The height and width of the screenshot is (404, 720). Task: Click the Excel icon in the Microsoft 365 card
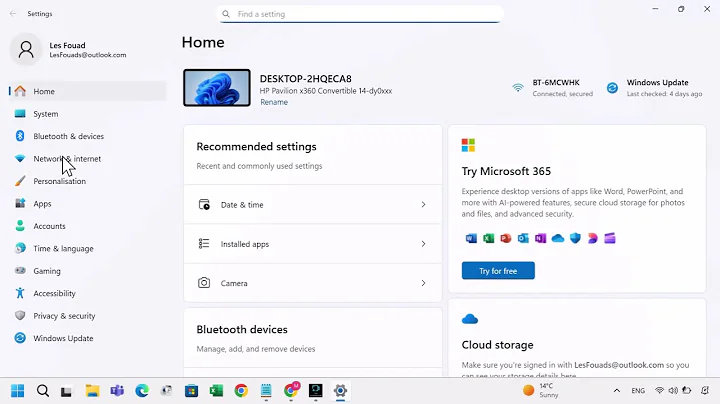click(489, 238)
